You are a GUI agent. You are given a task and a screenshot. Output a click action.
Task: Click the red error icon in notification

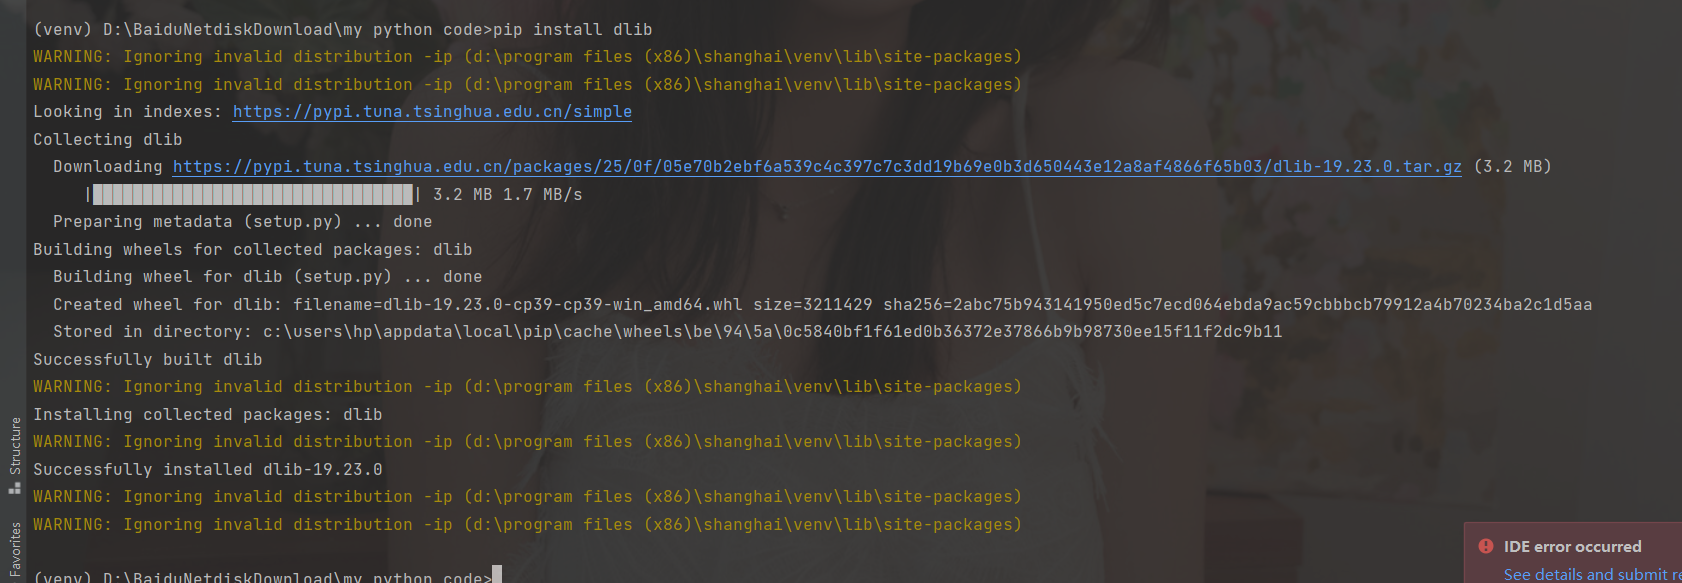click(1485, 546)
